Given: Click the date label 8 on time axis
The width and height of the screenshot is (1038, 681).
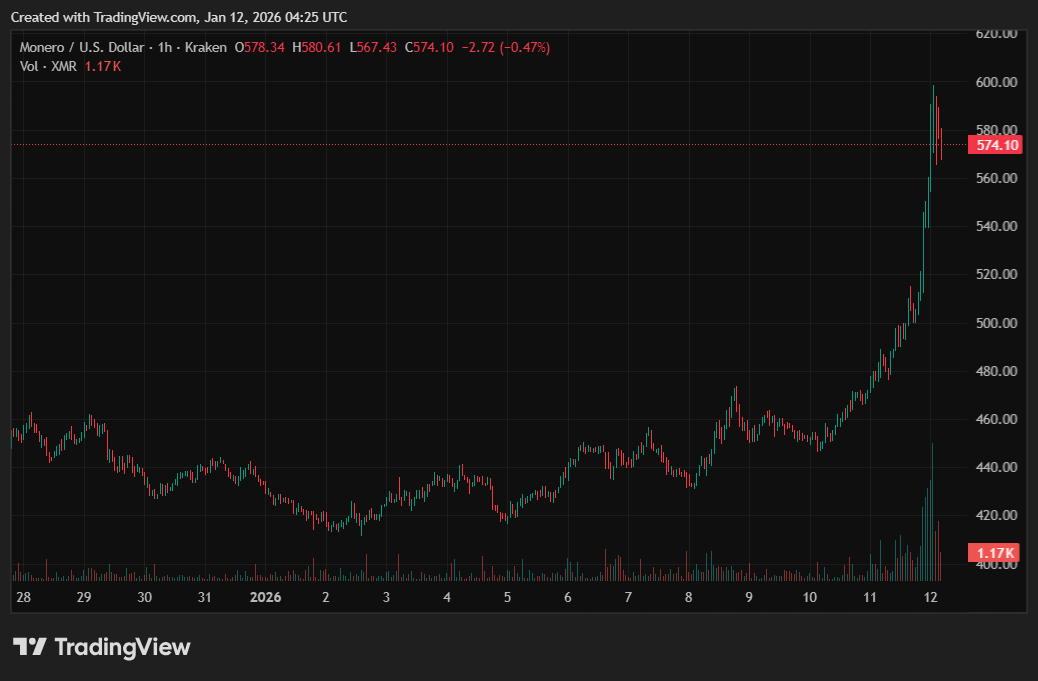Looking at the screenshot, I should pos(688,597).
